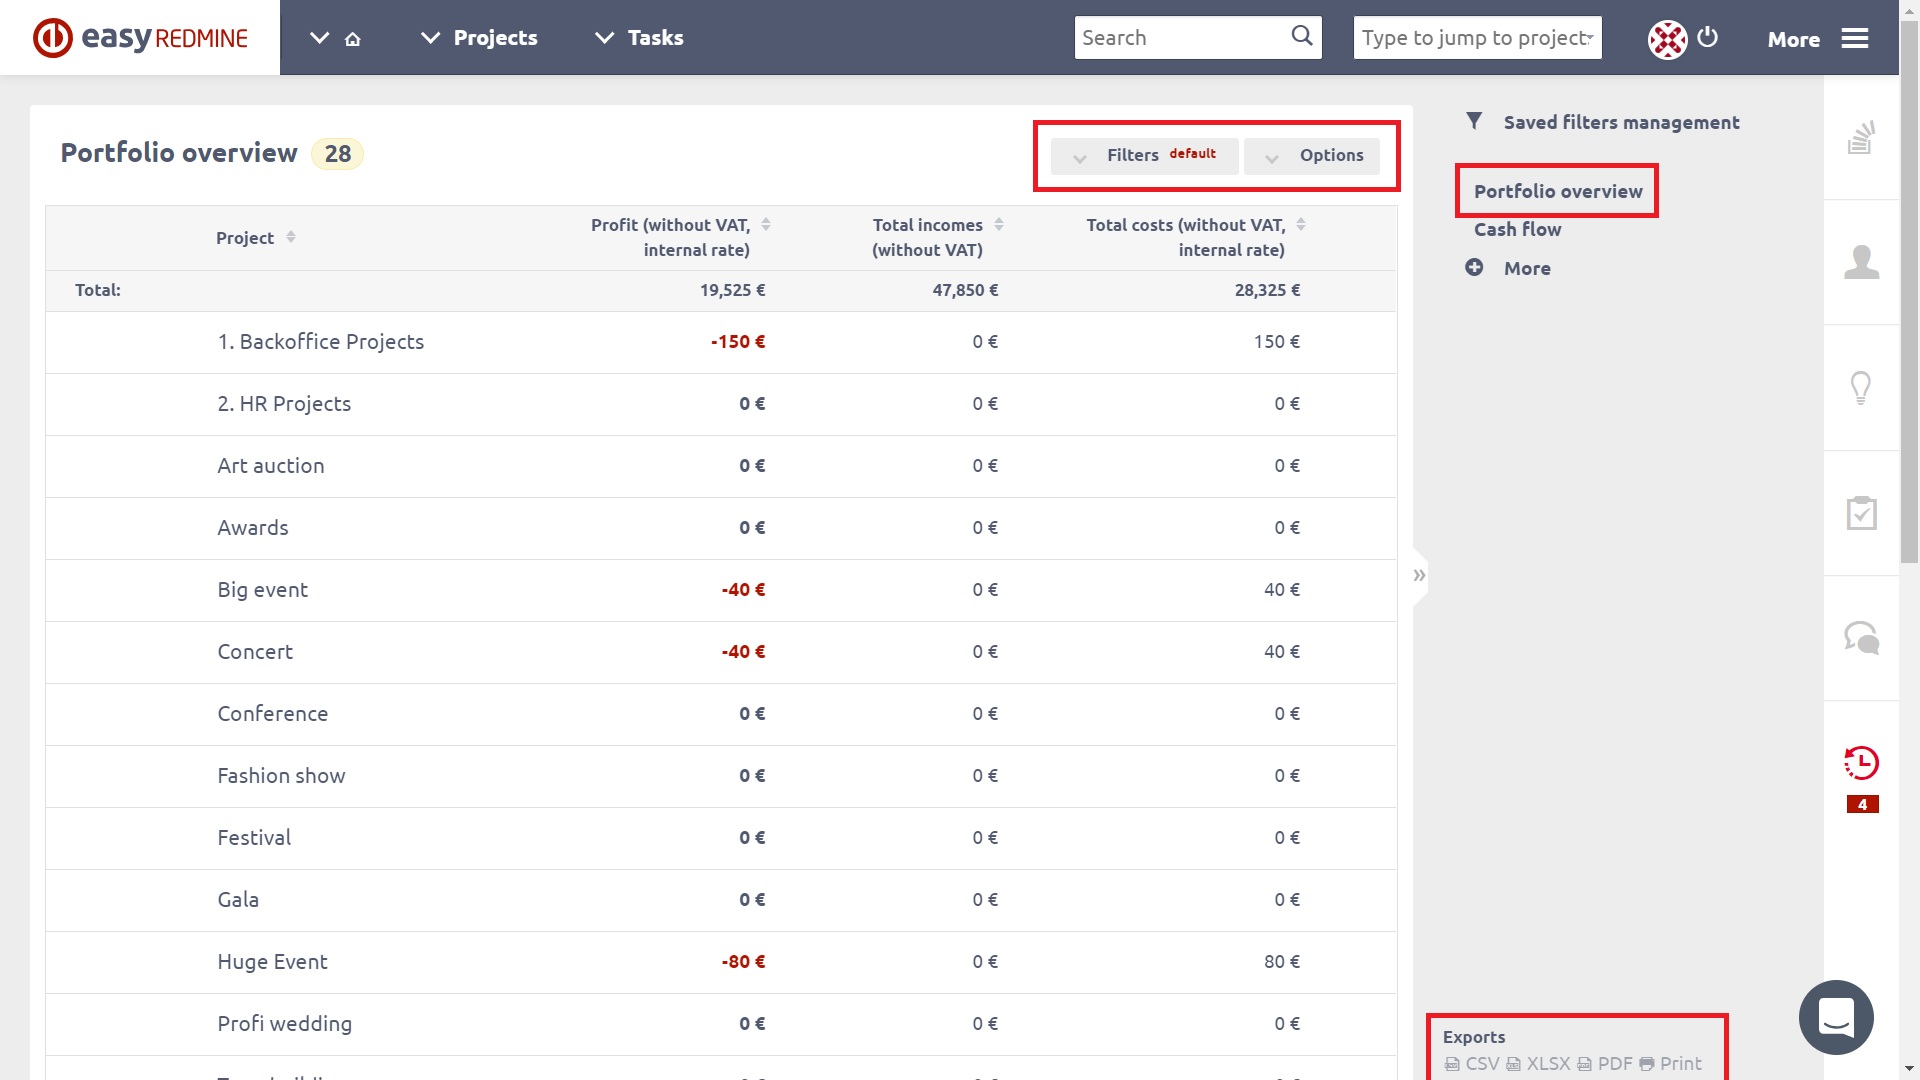Open the chat support widget
Screen dimensions: 1920x1080
click(1836, 1017)
